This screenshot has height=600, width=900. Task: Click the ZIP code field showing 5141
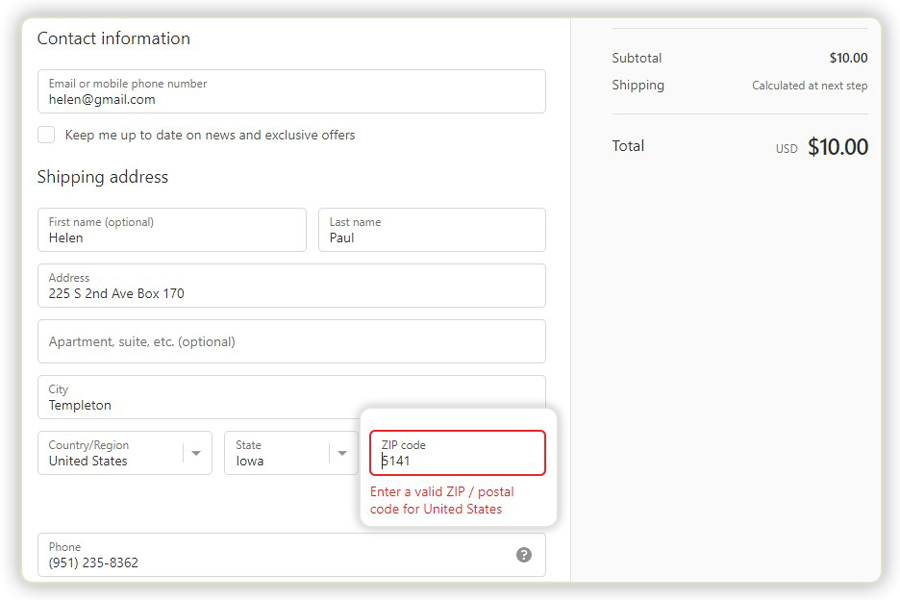[457, 453]
